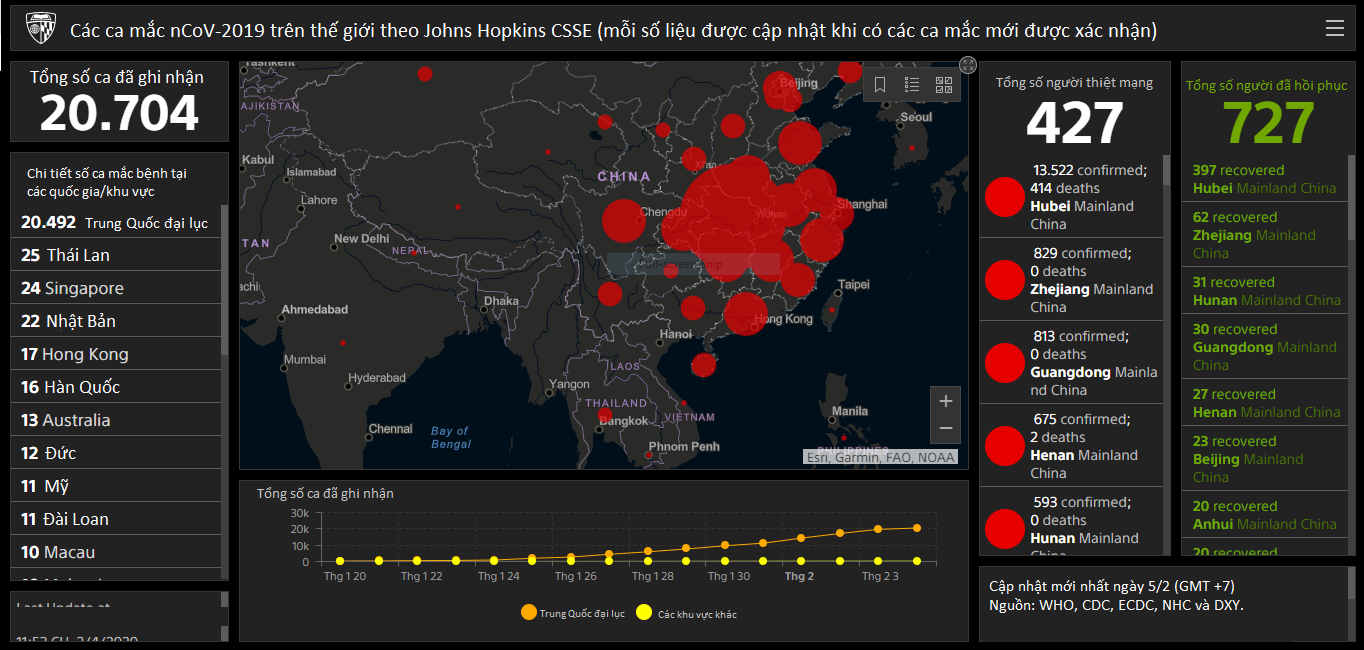
Task: Open the map legend list icon
Action: click(912, 85)
